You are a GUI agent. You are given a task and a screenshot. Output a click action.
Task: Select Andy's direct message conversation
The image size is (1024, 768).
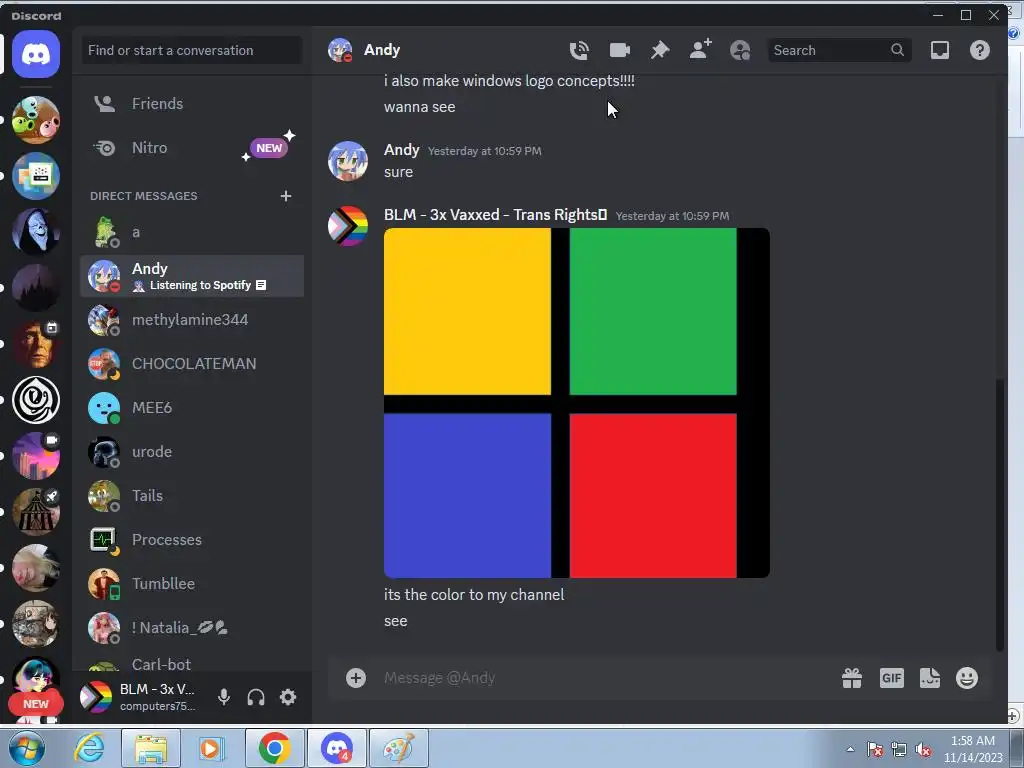click(x=192, y=276)
